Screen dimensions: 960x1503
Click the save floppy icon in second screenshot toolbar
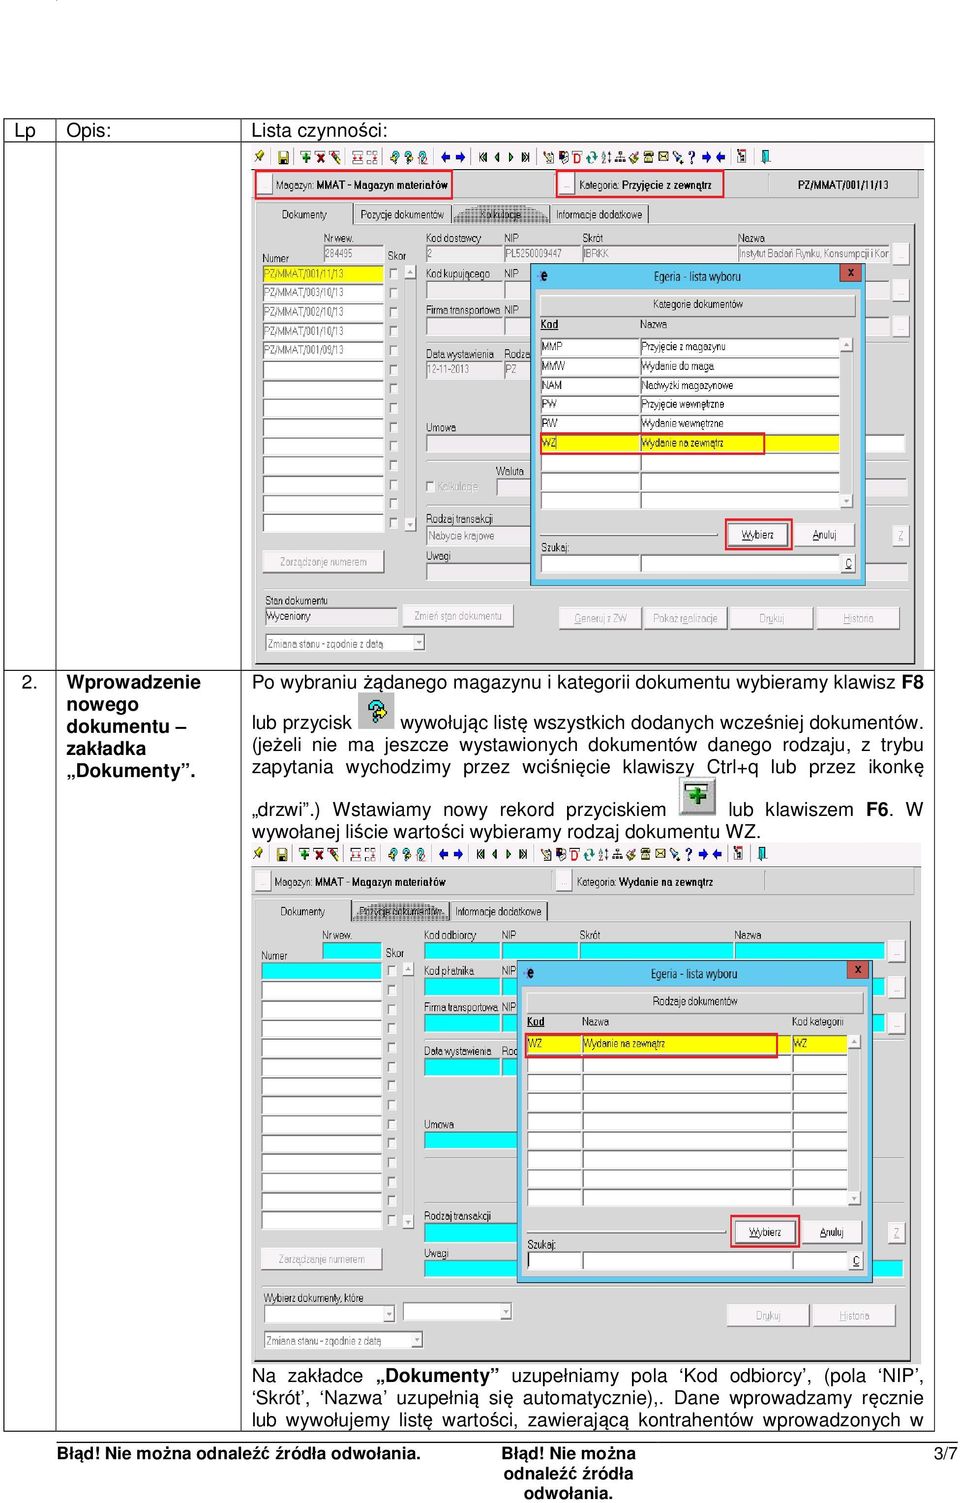tap(282, 854)
